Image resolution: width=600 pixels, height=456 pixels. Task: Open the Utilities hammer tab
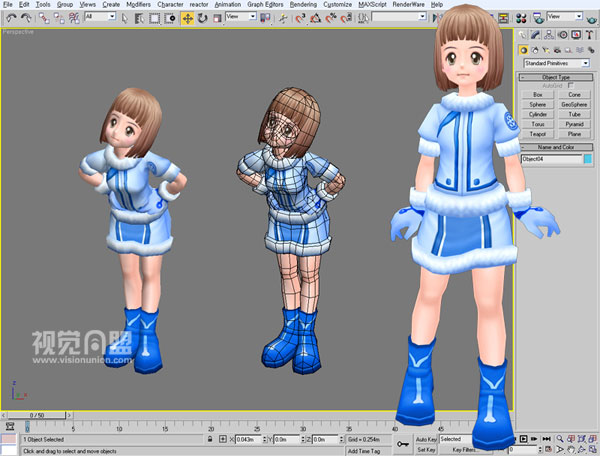coord(588,35)
